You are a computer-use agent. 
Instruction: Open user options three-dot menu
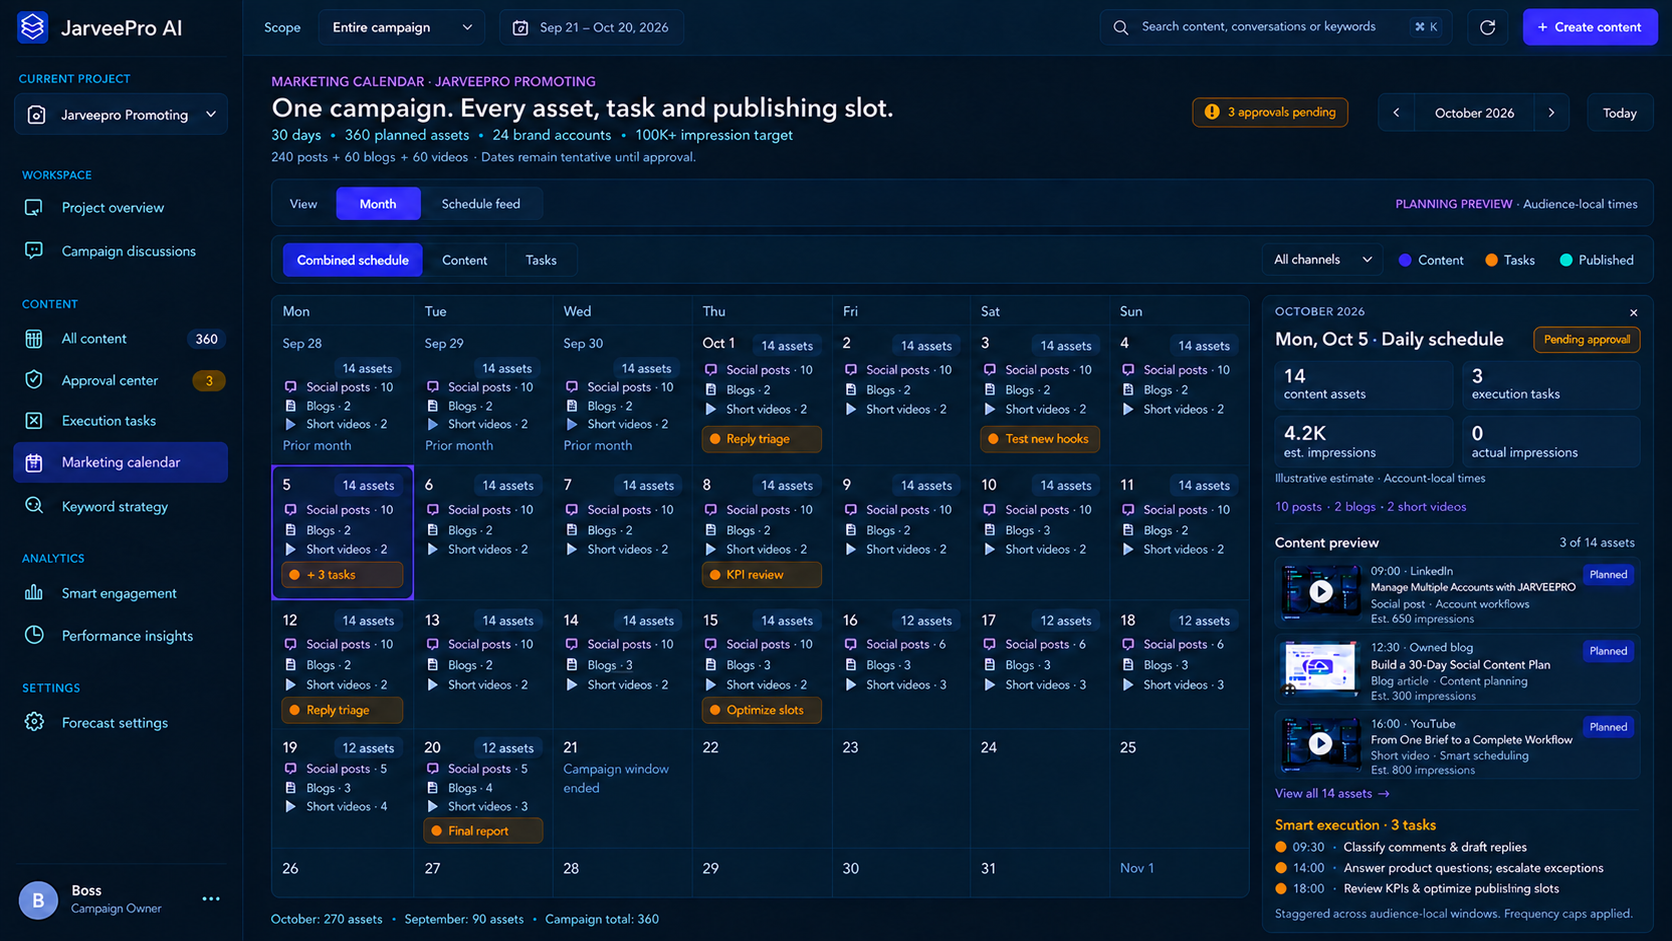(211, 898)
